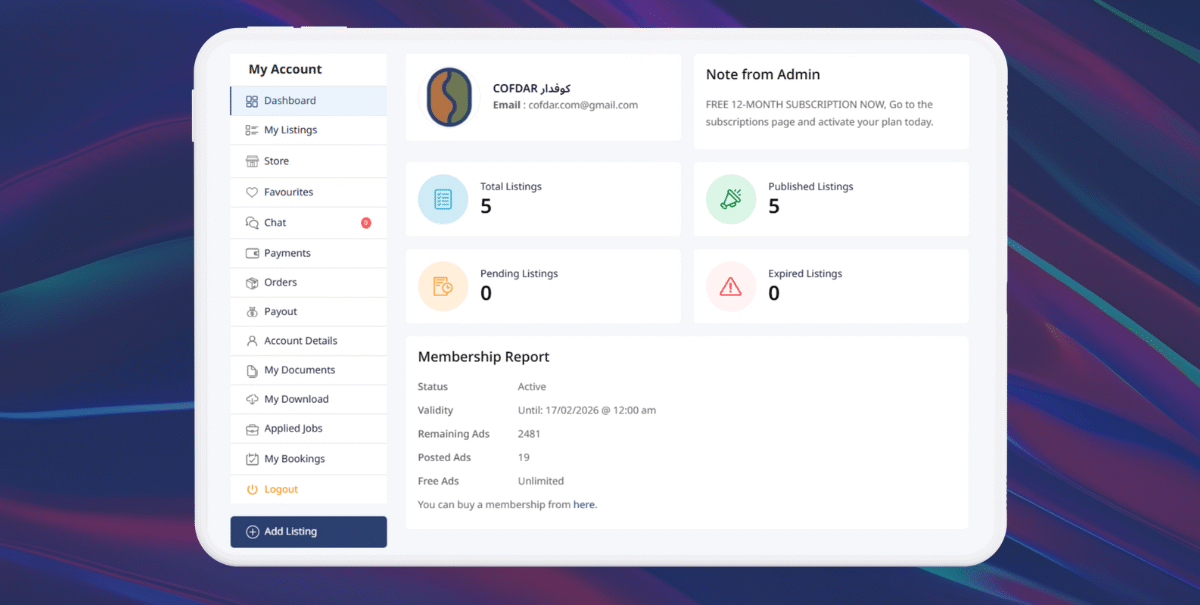This screenshot has width=1200, height=605.
Task: Click the Orders box icon
Action: 252,283
